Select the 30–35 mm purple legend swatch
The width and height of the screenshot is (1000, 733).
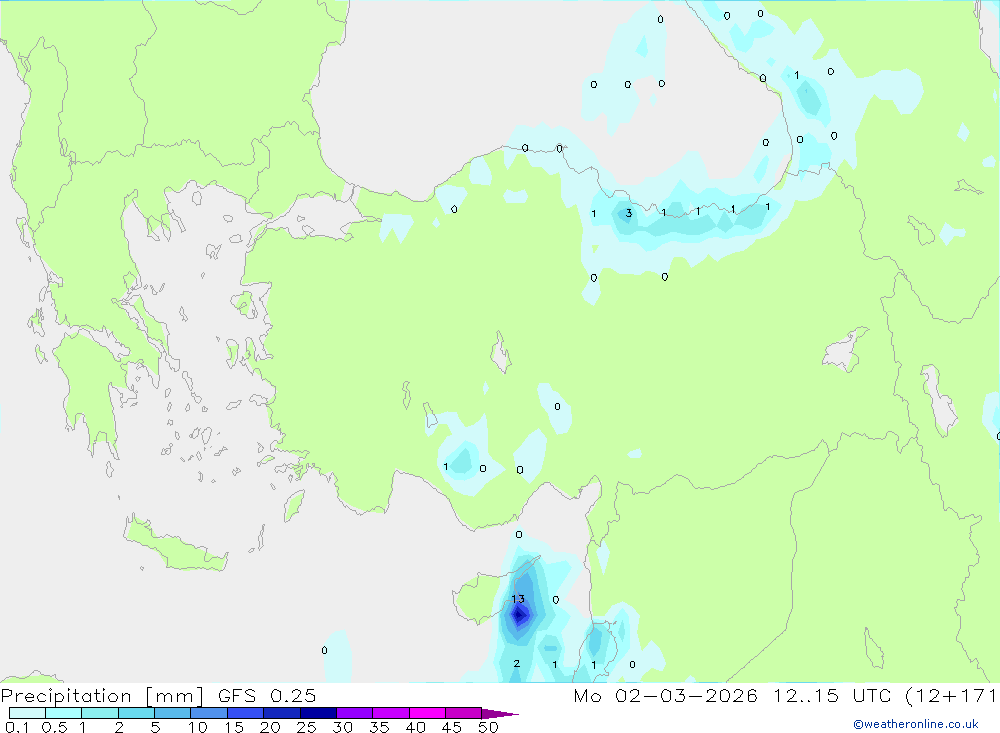355,713
